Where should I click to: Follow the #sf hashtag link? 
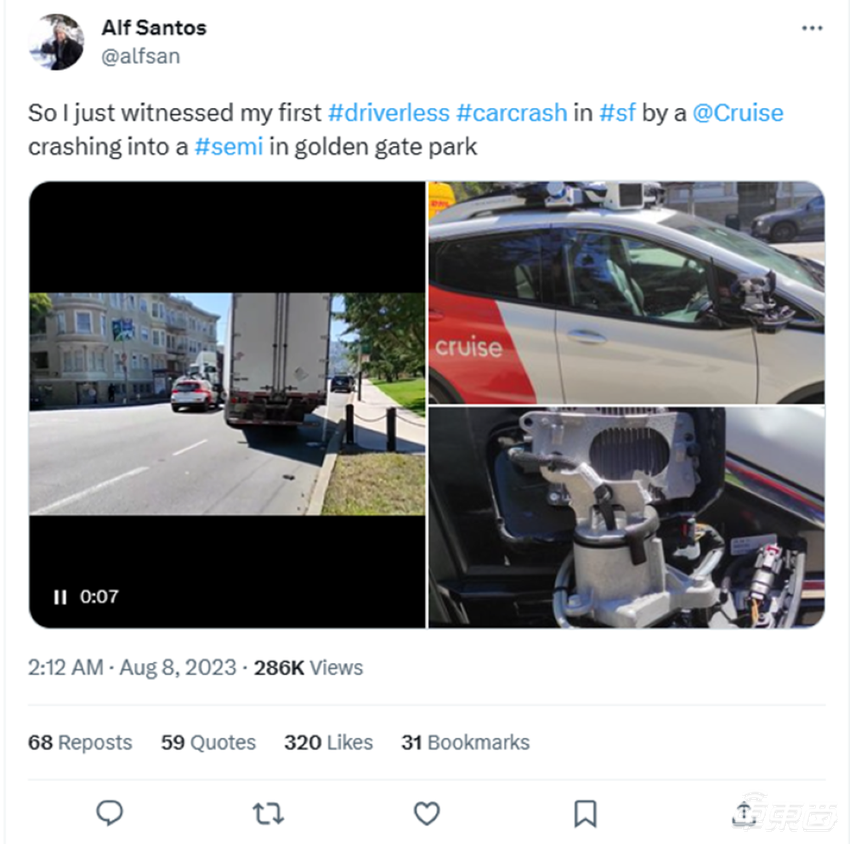(617, 113)
